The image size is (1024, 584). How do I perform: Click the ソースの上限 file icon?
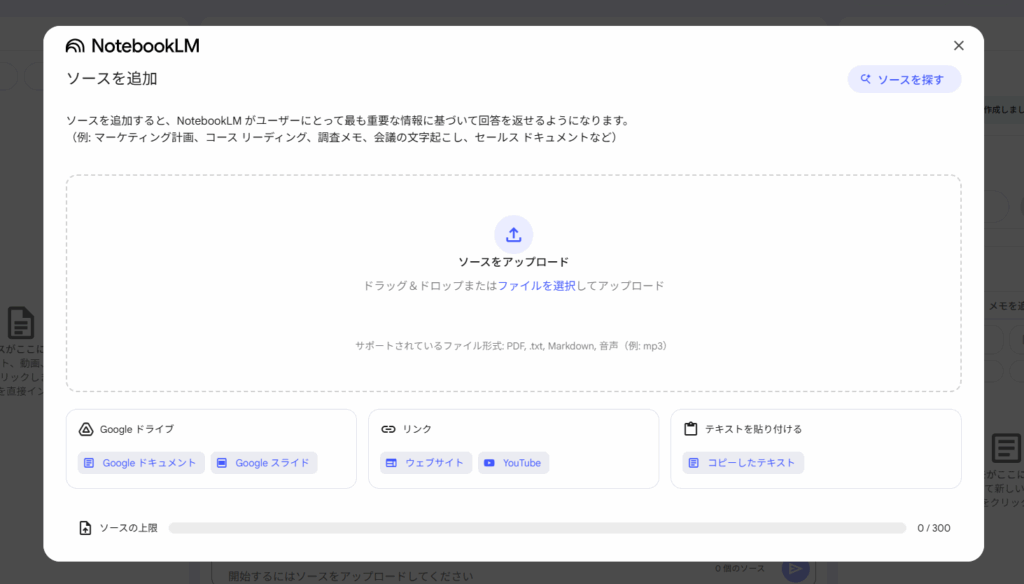[x=85, y=528]
